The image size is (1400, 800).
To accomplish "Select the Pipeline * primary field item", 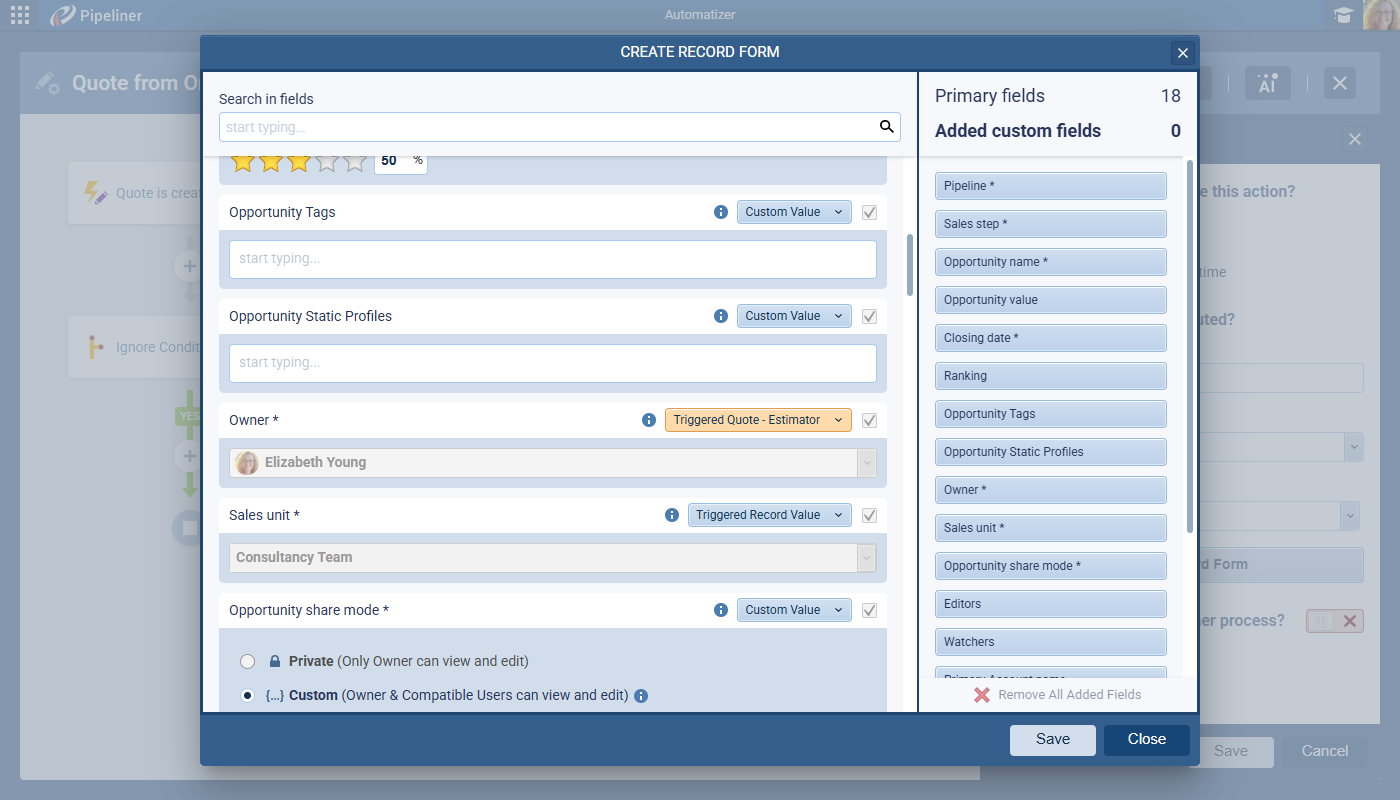I will pos(1050,186).
